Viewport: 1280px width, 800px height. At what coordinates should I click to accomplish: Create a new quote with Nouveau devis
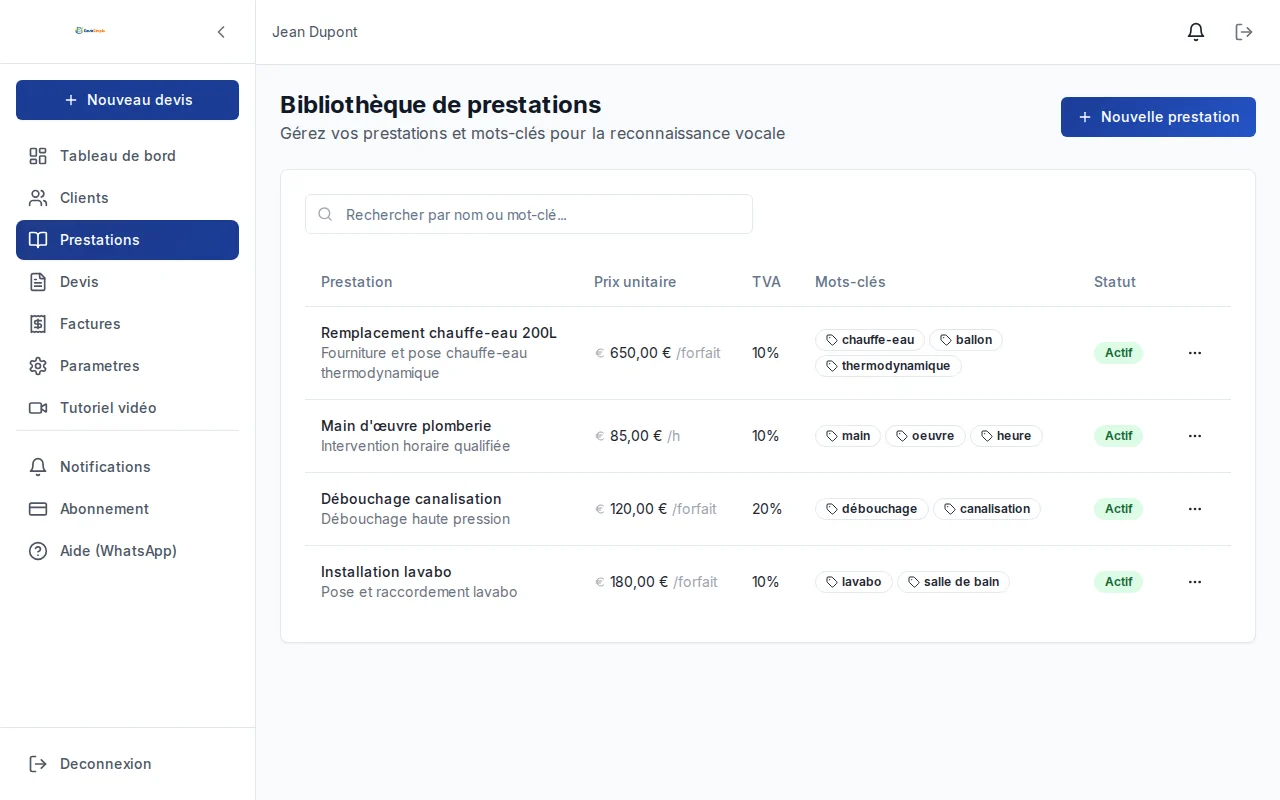click(127, 100)
